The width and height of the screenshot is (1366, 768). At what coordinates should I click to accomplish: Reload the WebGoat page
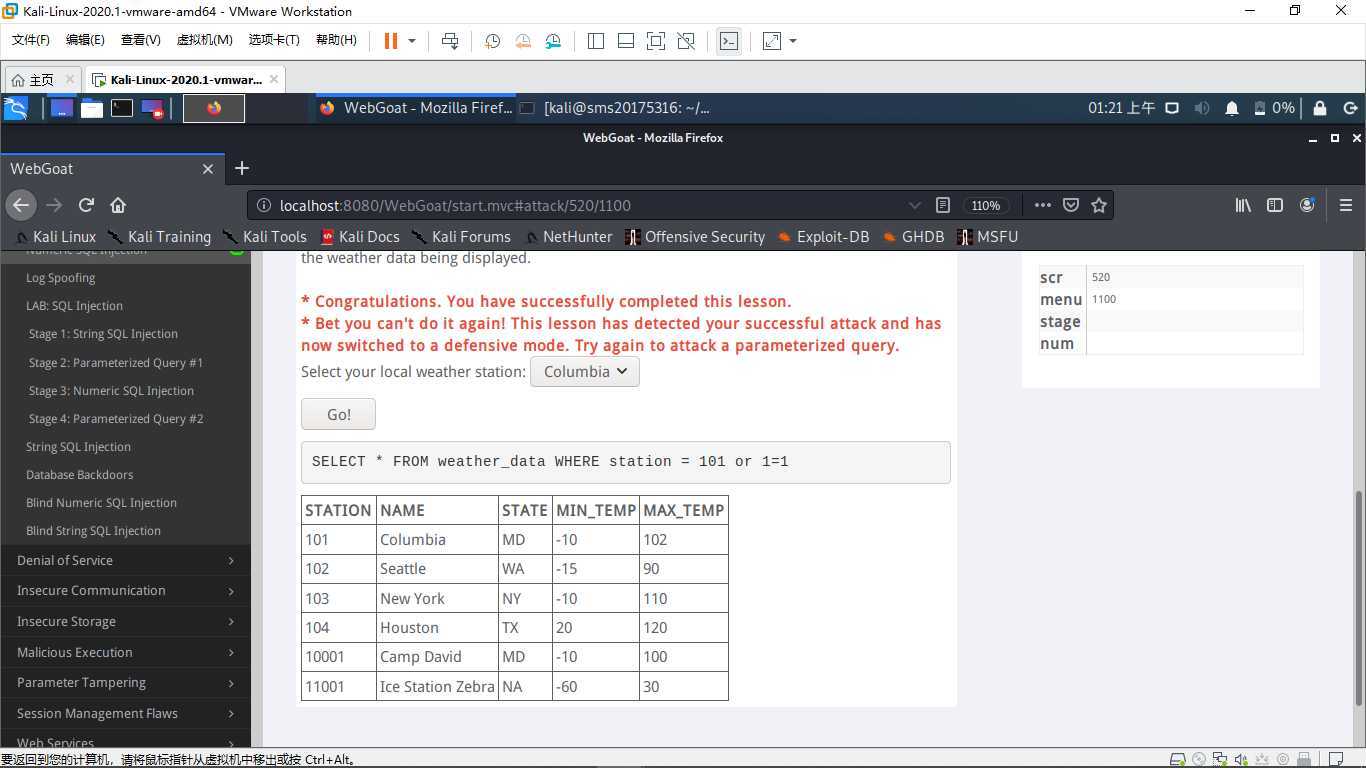coord(86,205)
